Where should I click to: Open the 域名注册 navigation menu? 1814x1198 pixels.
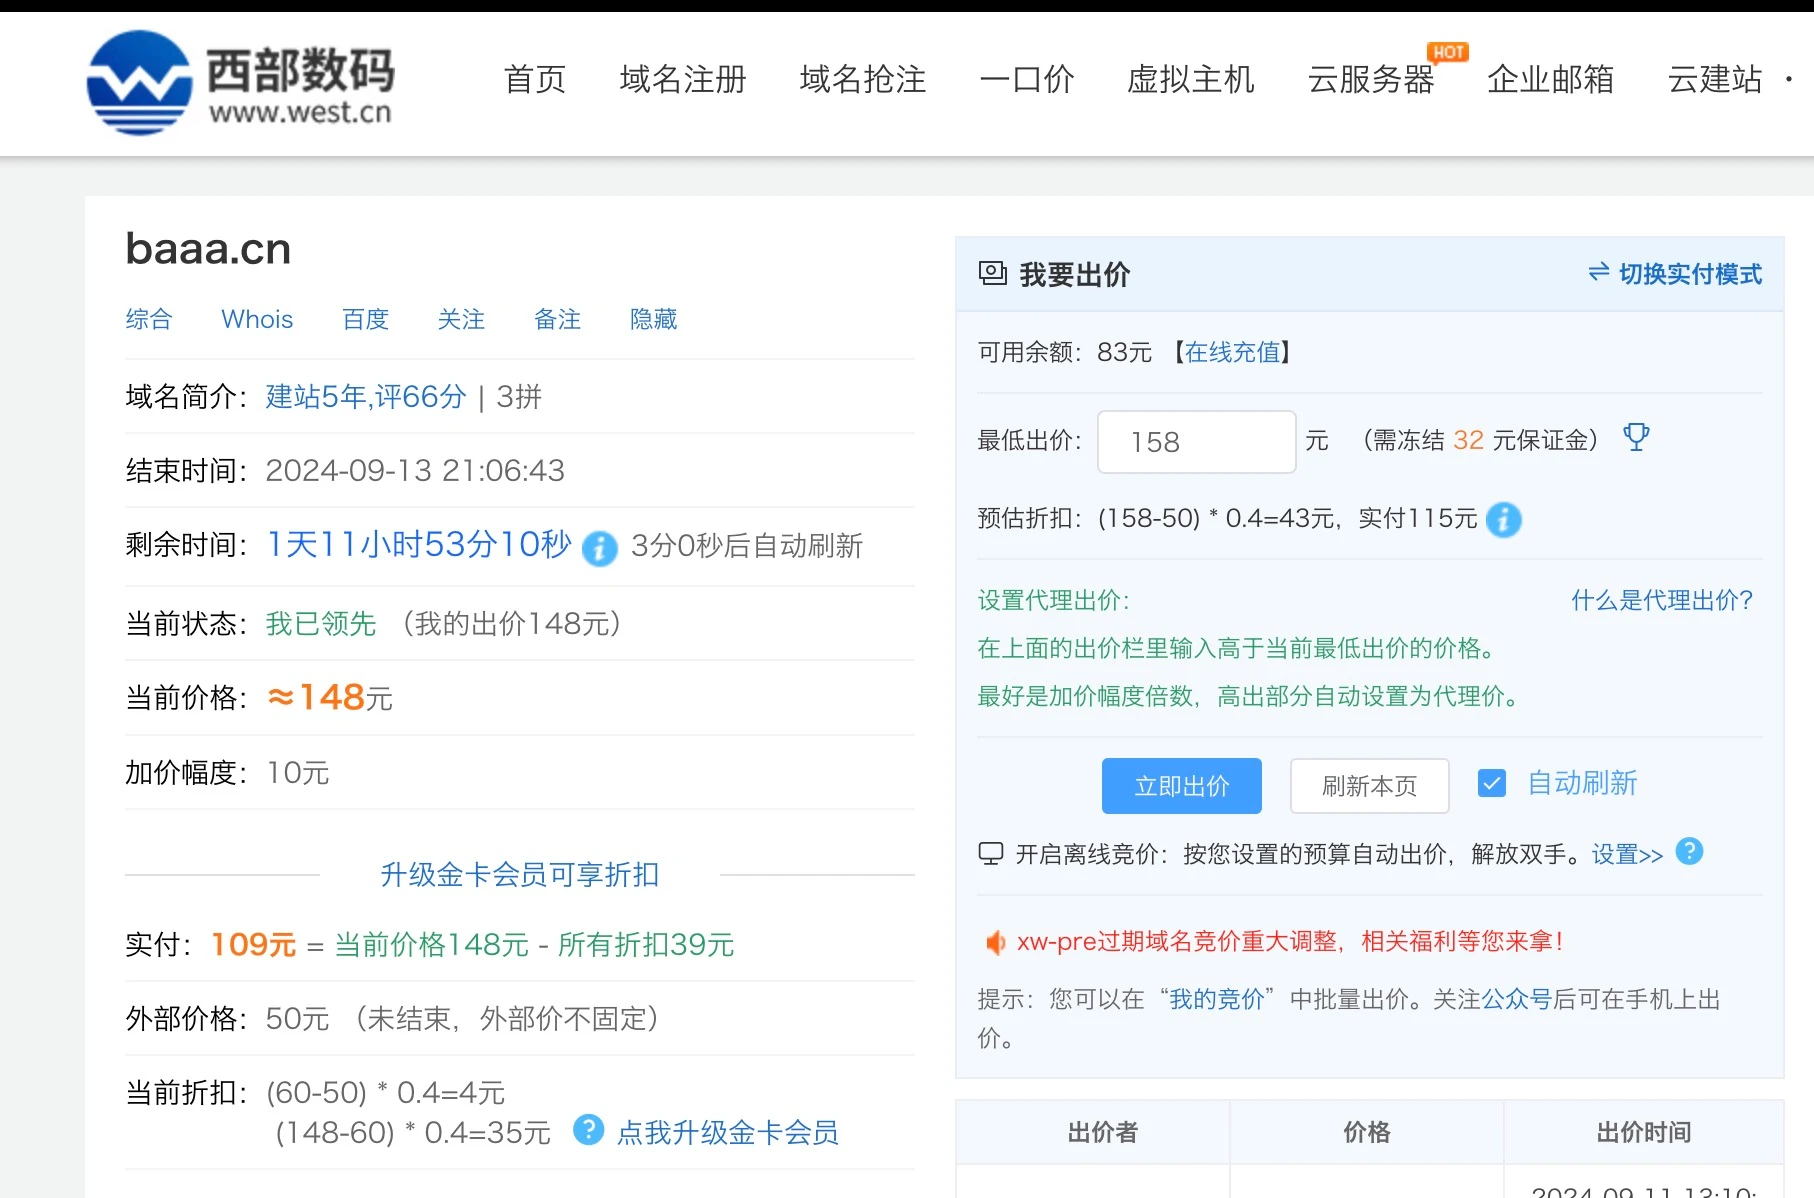[x=683, y=79]
